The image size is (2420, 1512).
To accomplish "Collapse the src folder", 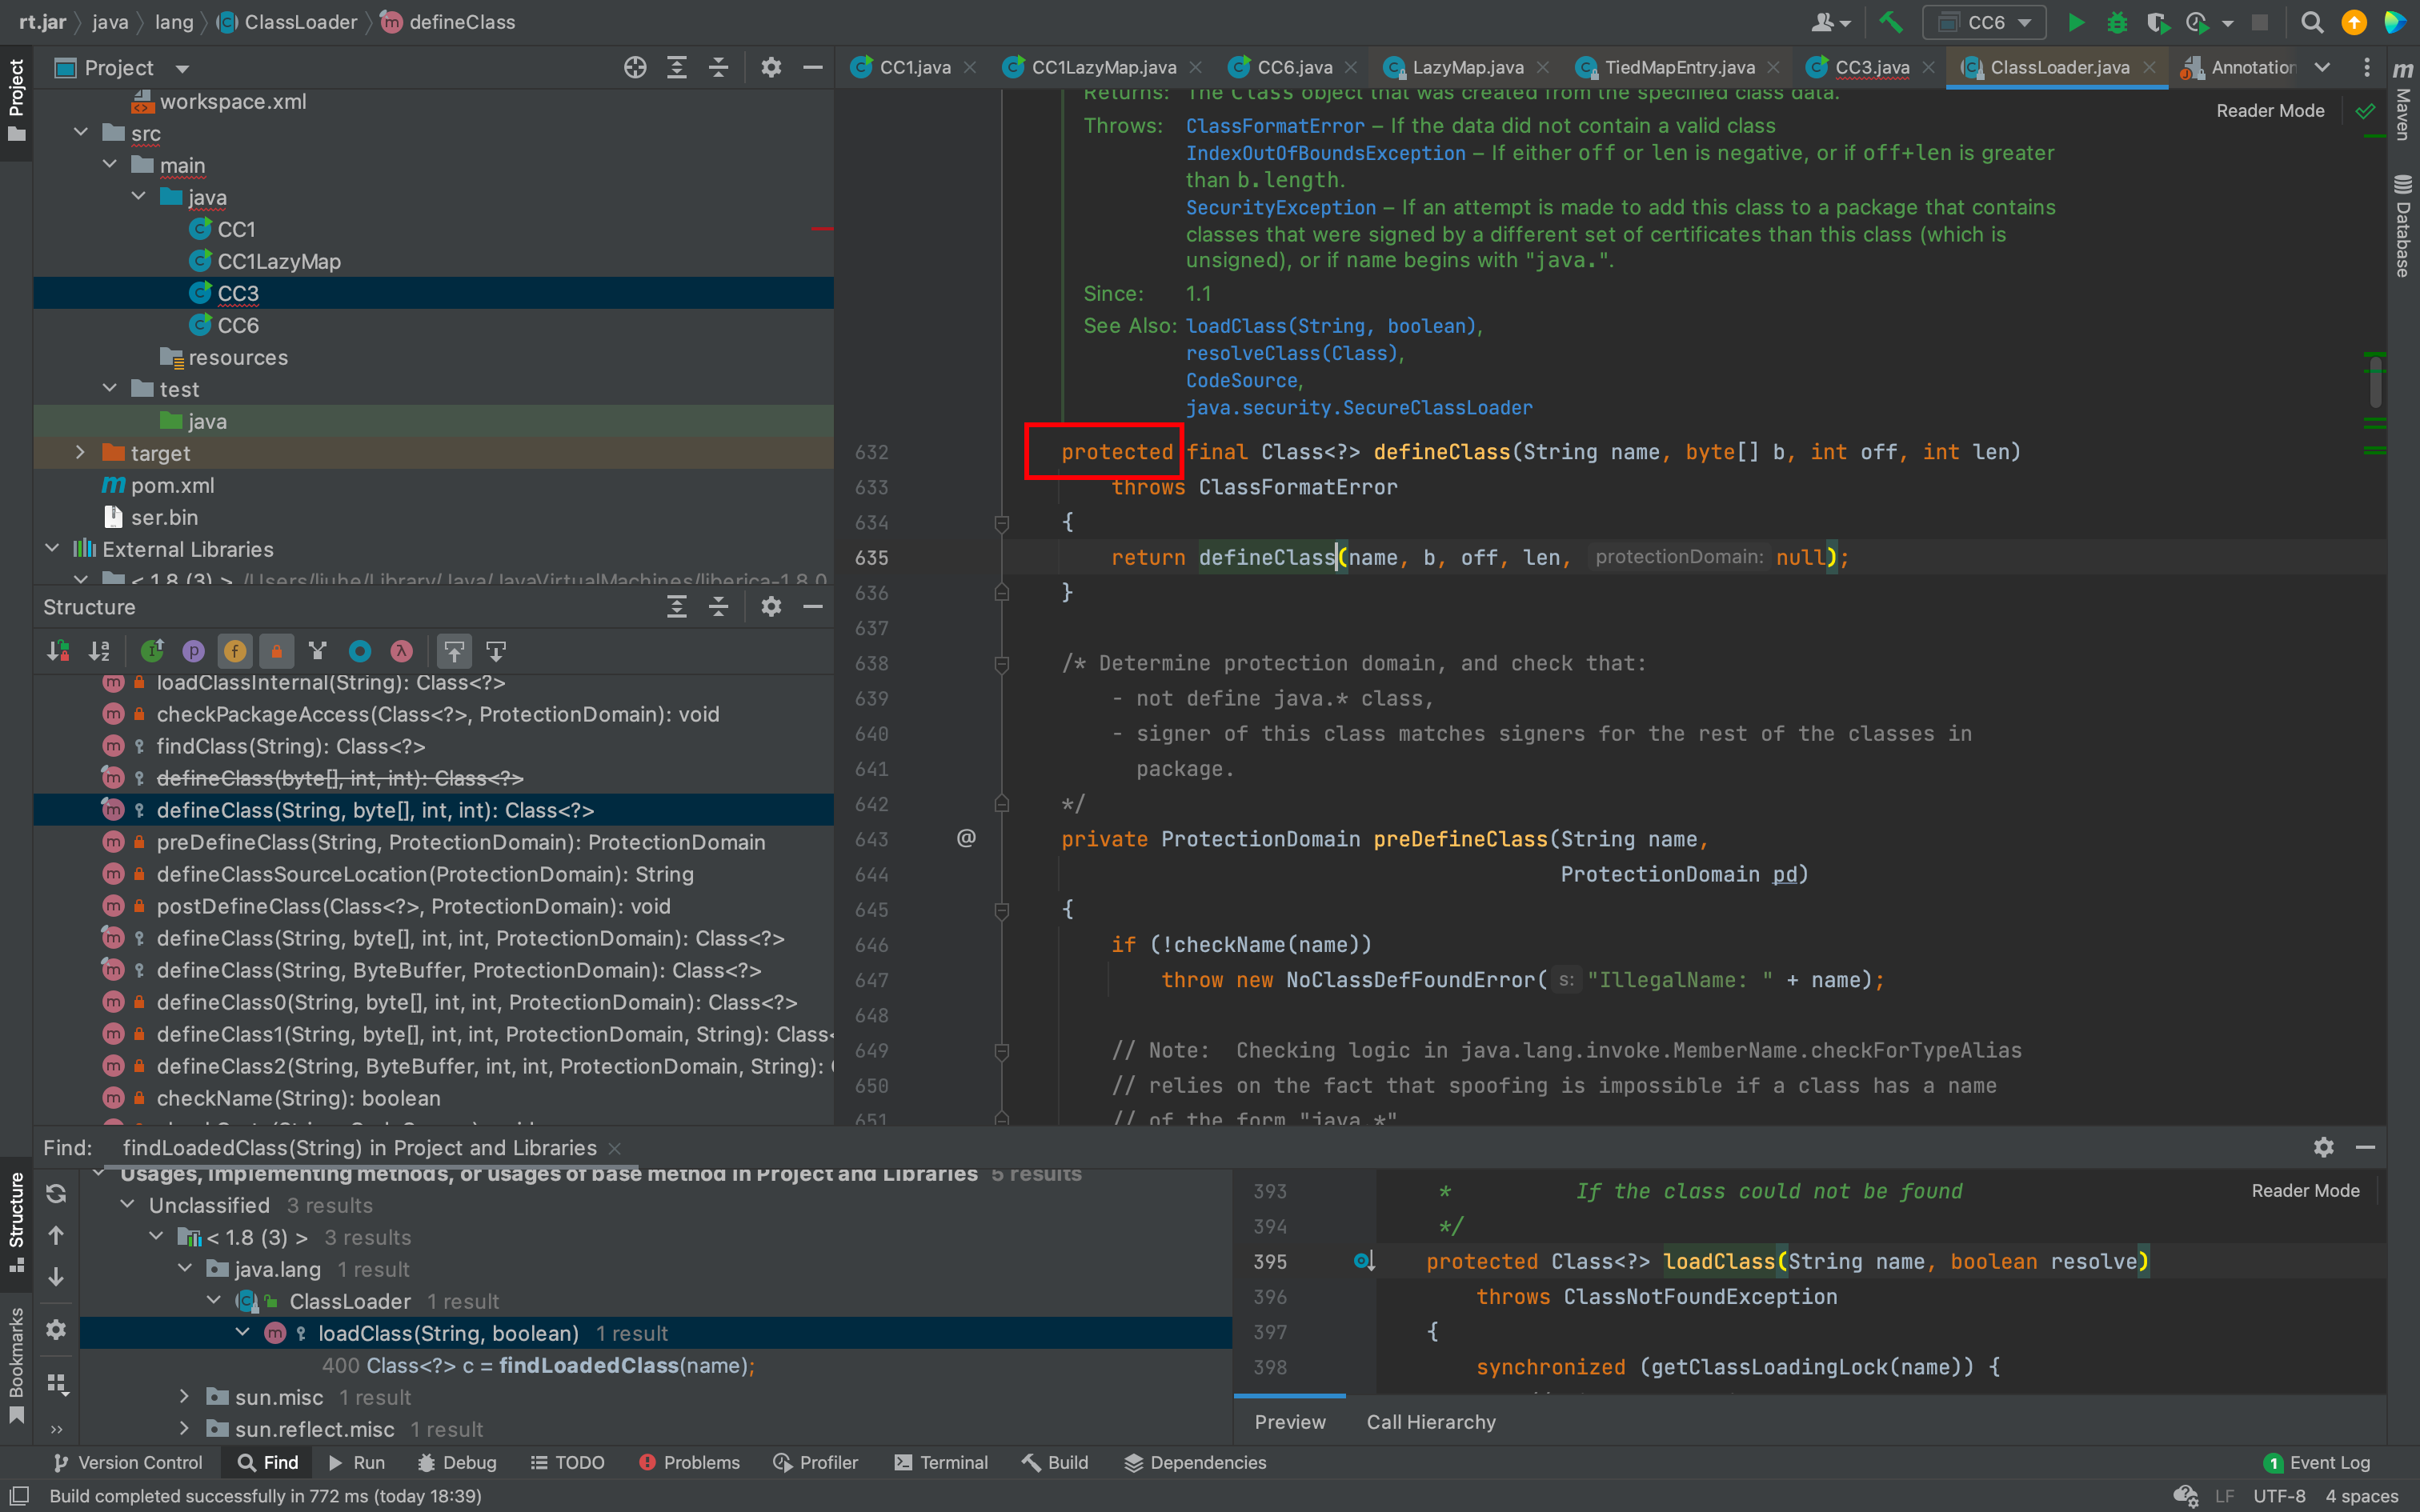I will click(81, 133).
